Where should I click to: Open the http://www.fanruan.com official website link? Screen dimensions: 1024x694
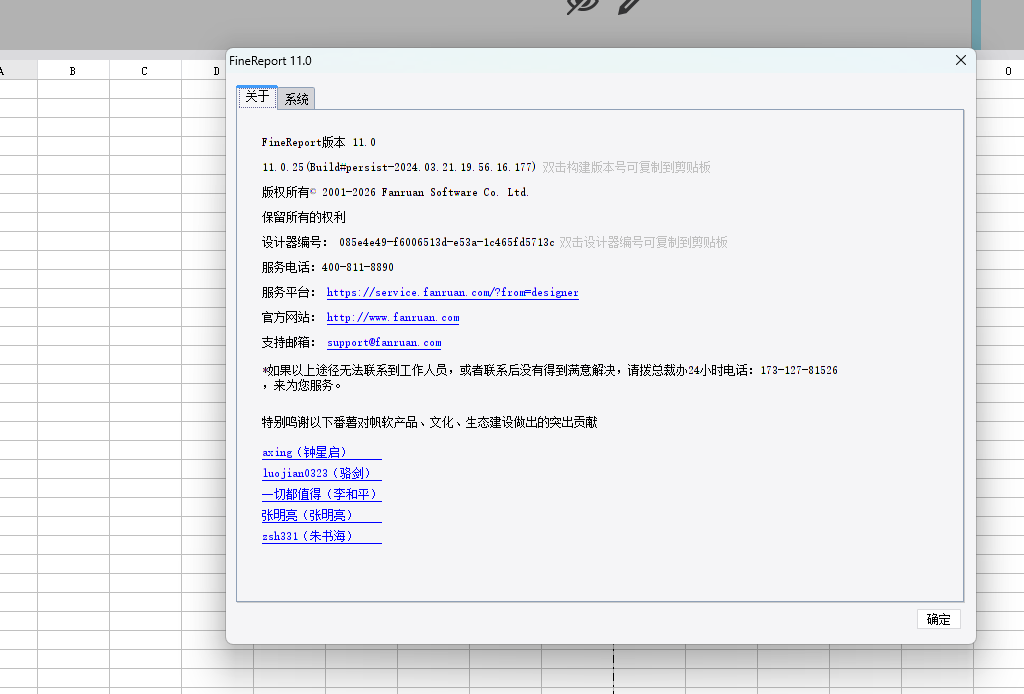[x=393, y=317]
